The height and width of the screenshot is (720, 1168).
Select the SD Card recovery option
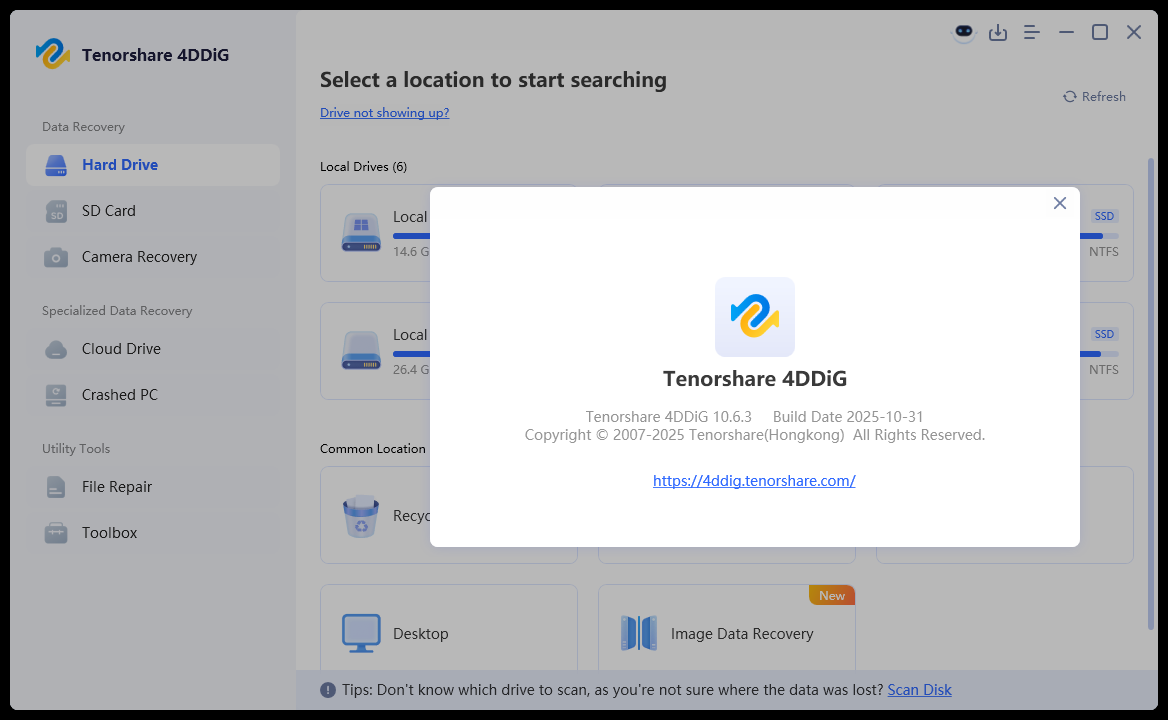tap(153, 211)
